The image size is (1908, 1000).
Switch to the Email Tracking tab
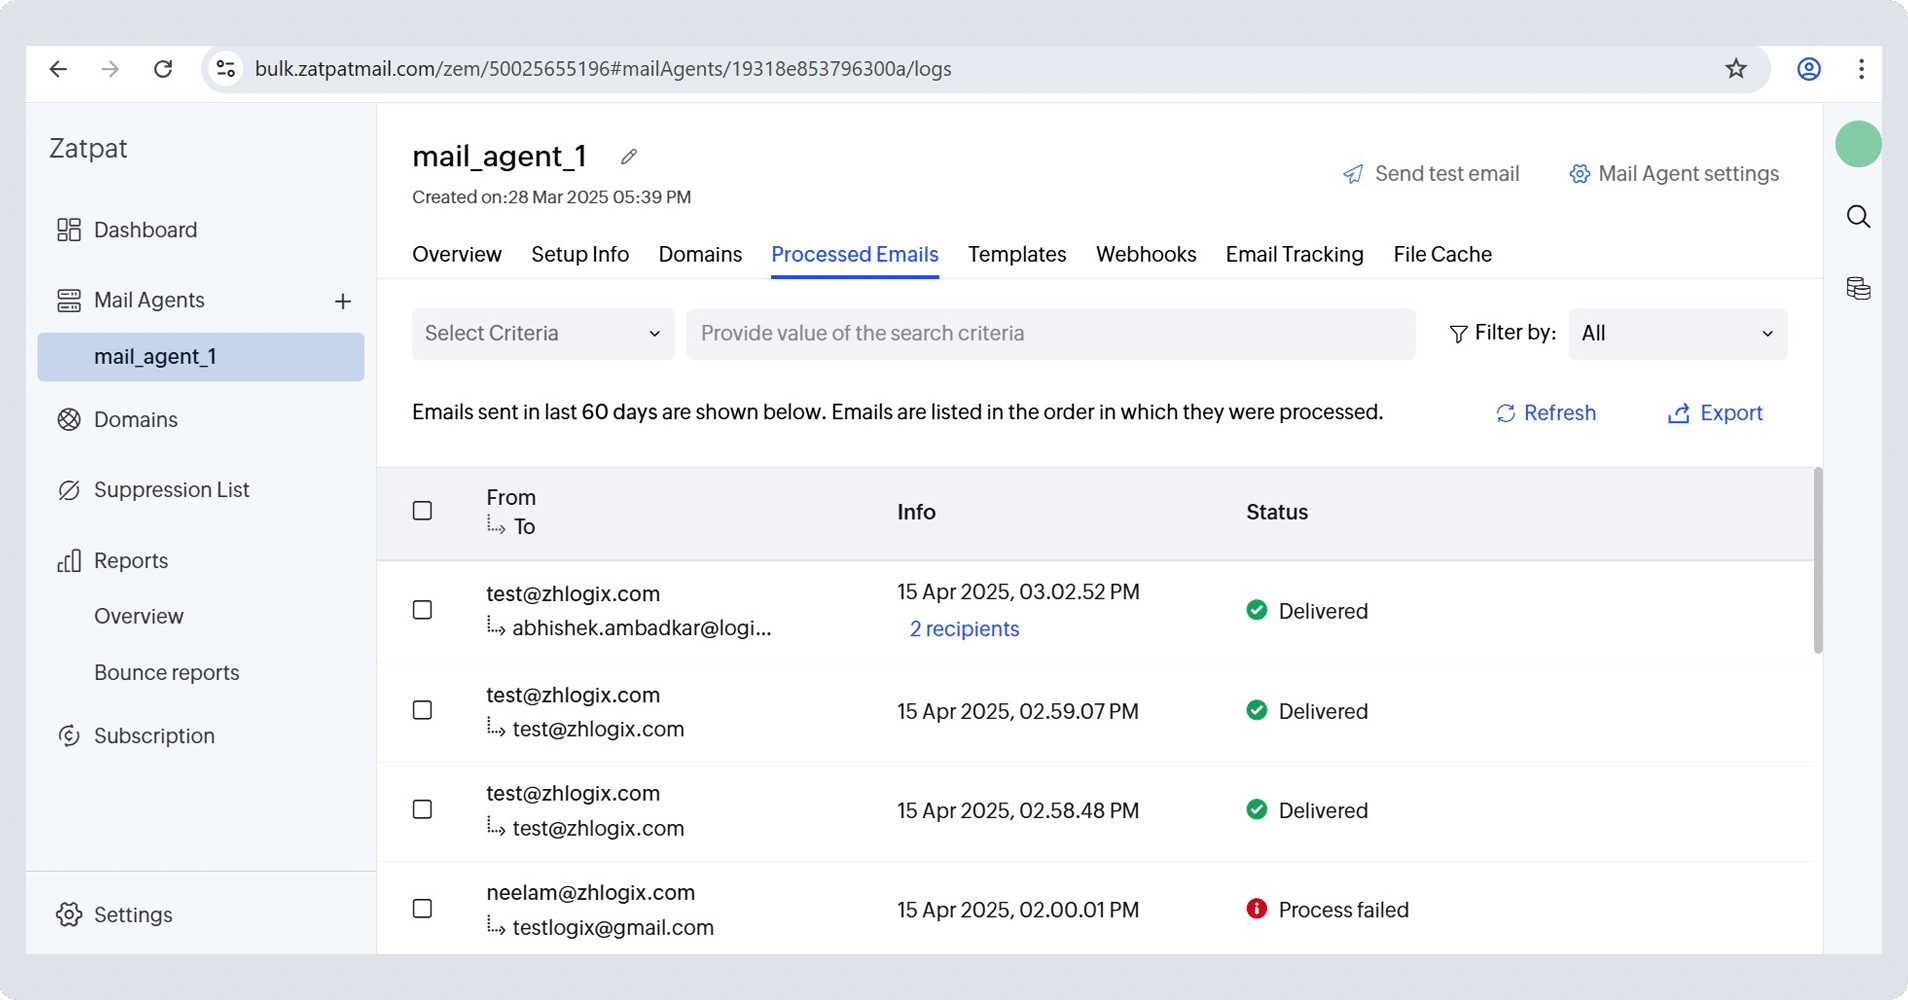(1295, 255)
